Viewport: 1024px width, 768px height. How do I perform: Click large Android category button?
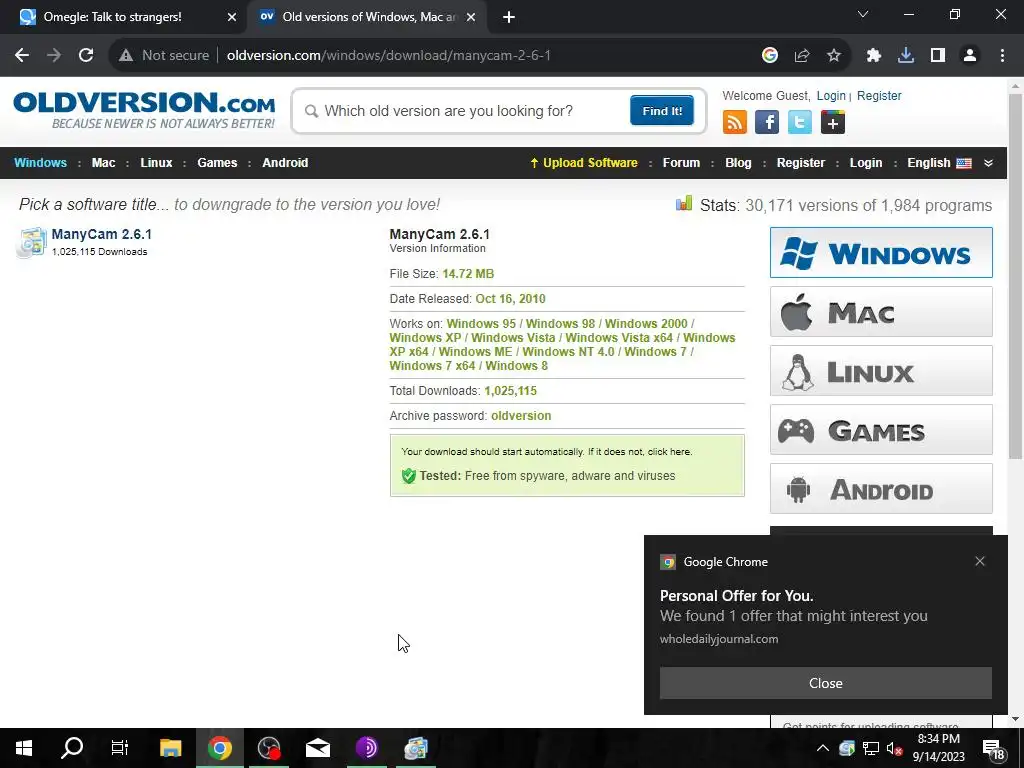881,488
